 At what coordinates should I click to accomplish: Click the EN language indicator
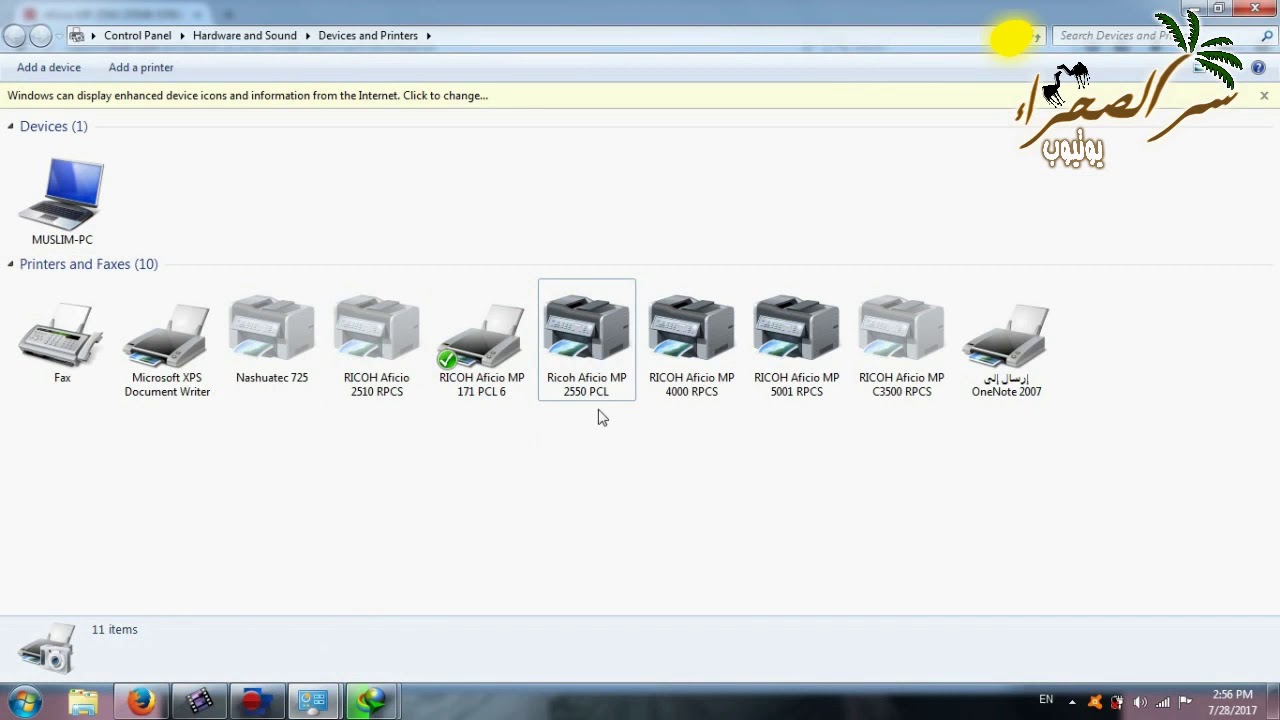(x=1046, y=700)
